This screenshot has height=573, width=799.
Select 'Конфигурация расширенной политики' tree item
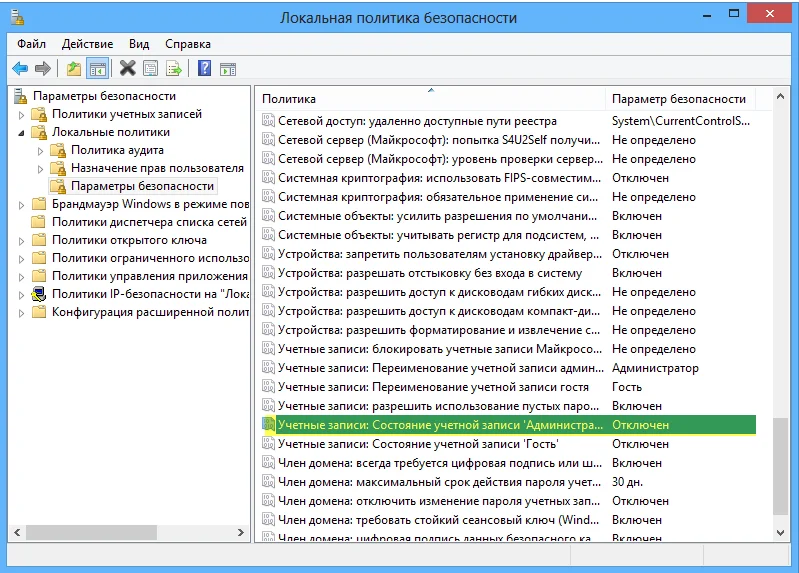[x=150, y=312]
